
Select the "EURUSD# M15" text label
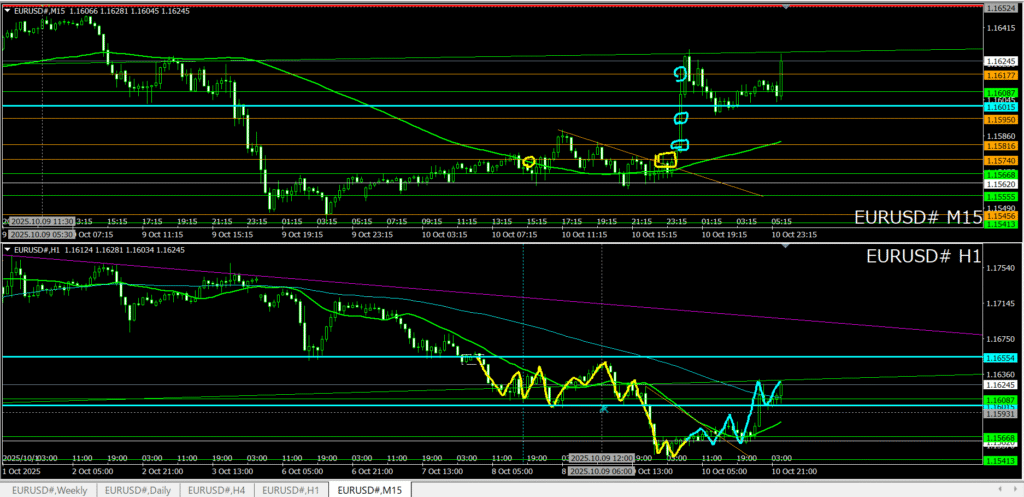[916, 217]
